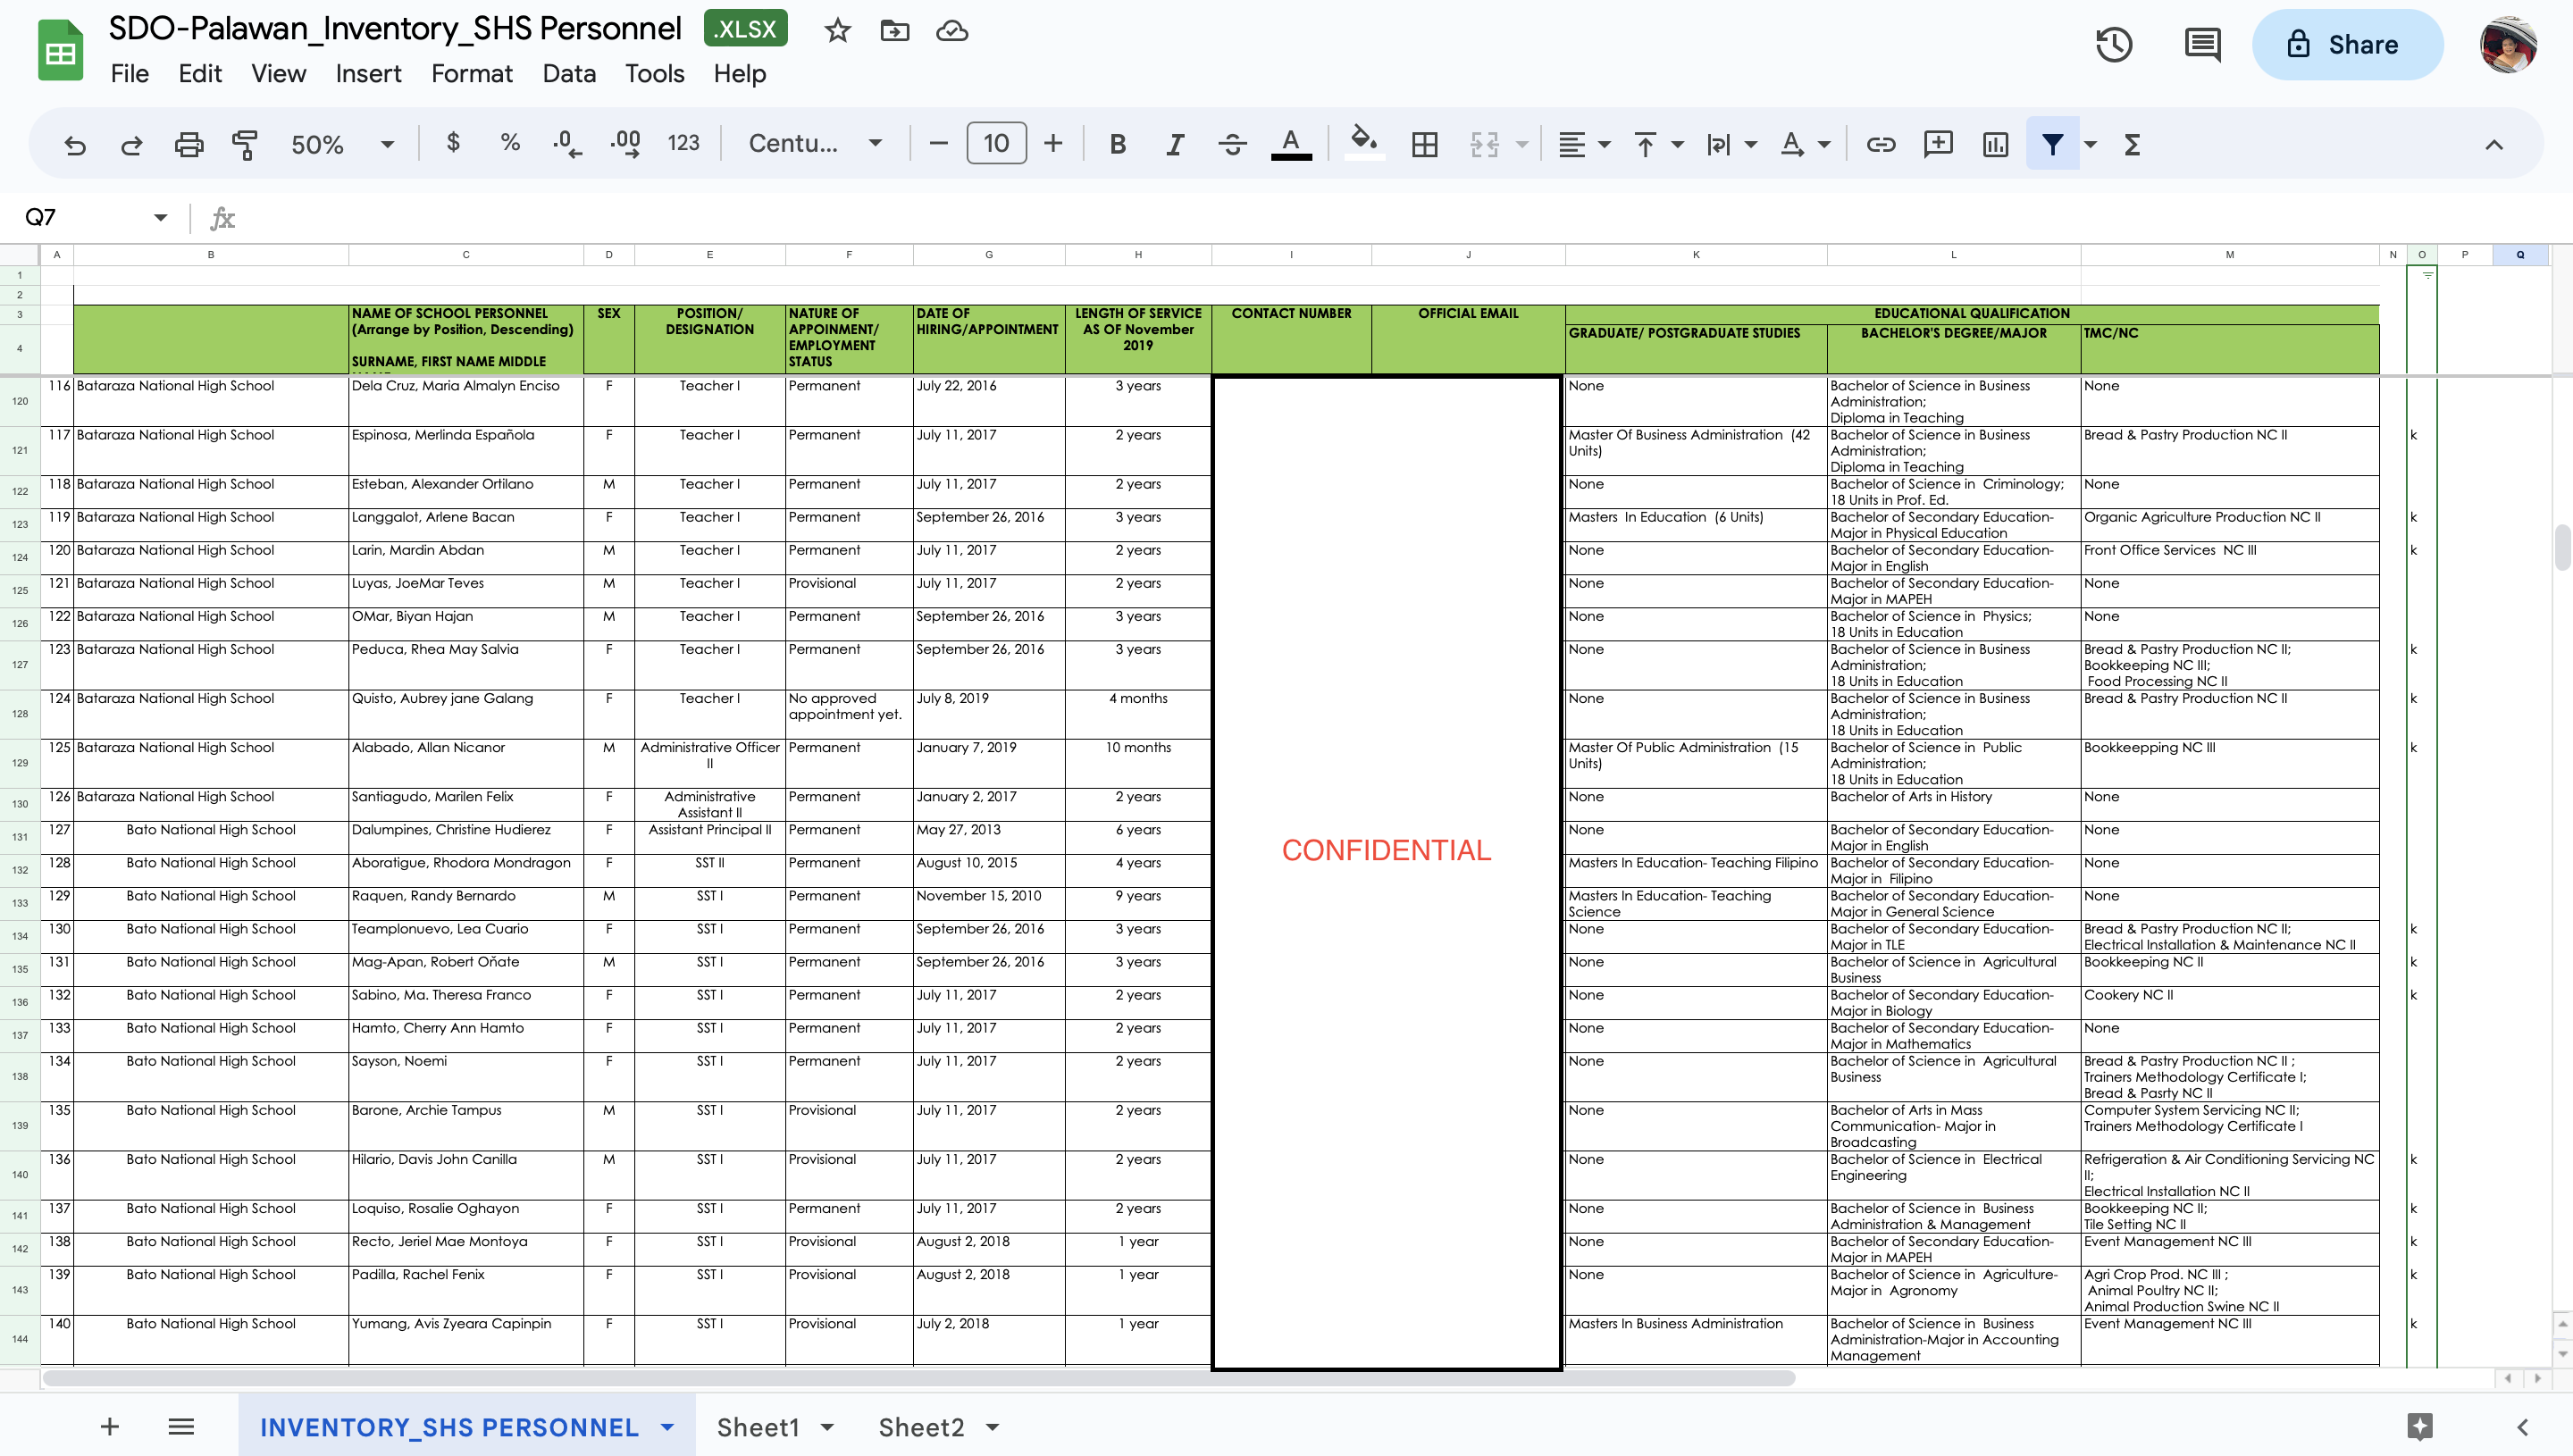2573x1456 pixels.
Task: Open version history clock icon
Action: coord(2114,45)
